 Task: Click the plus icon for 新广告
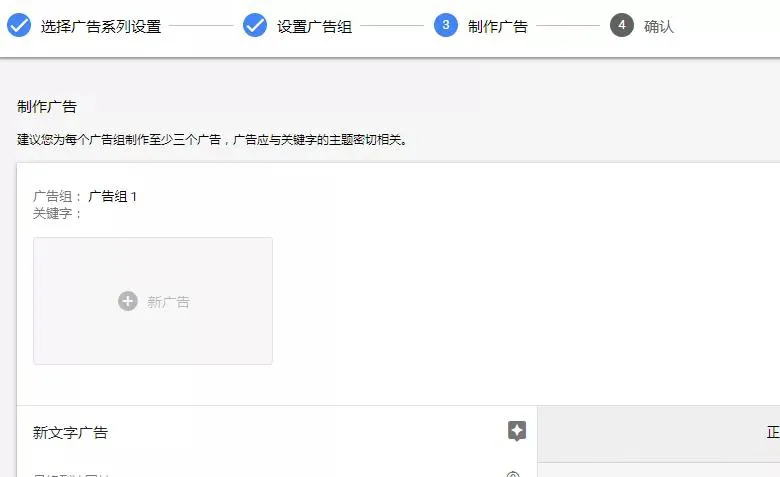128,301
